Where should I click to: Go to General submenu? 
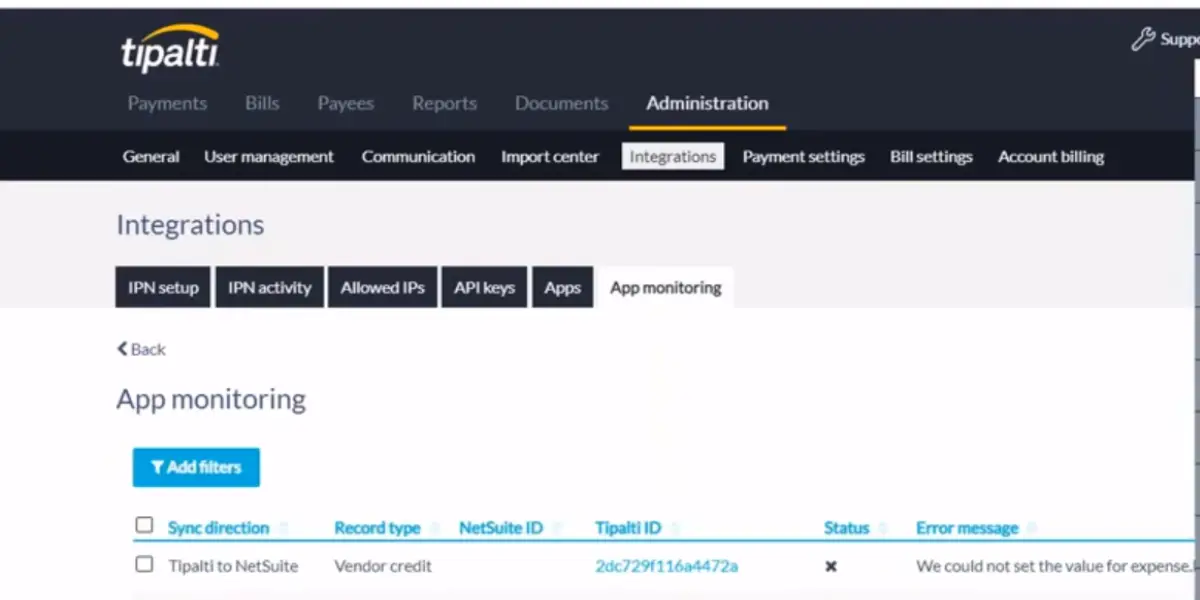pyautogui.click(x=151, y=156)
